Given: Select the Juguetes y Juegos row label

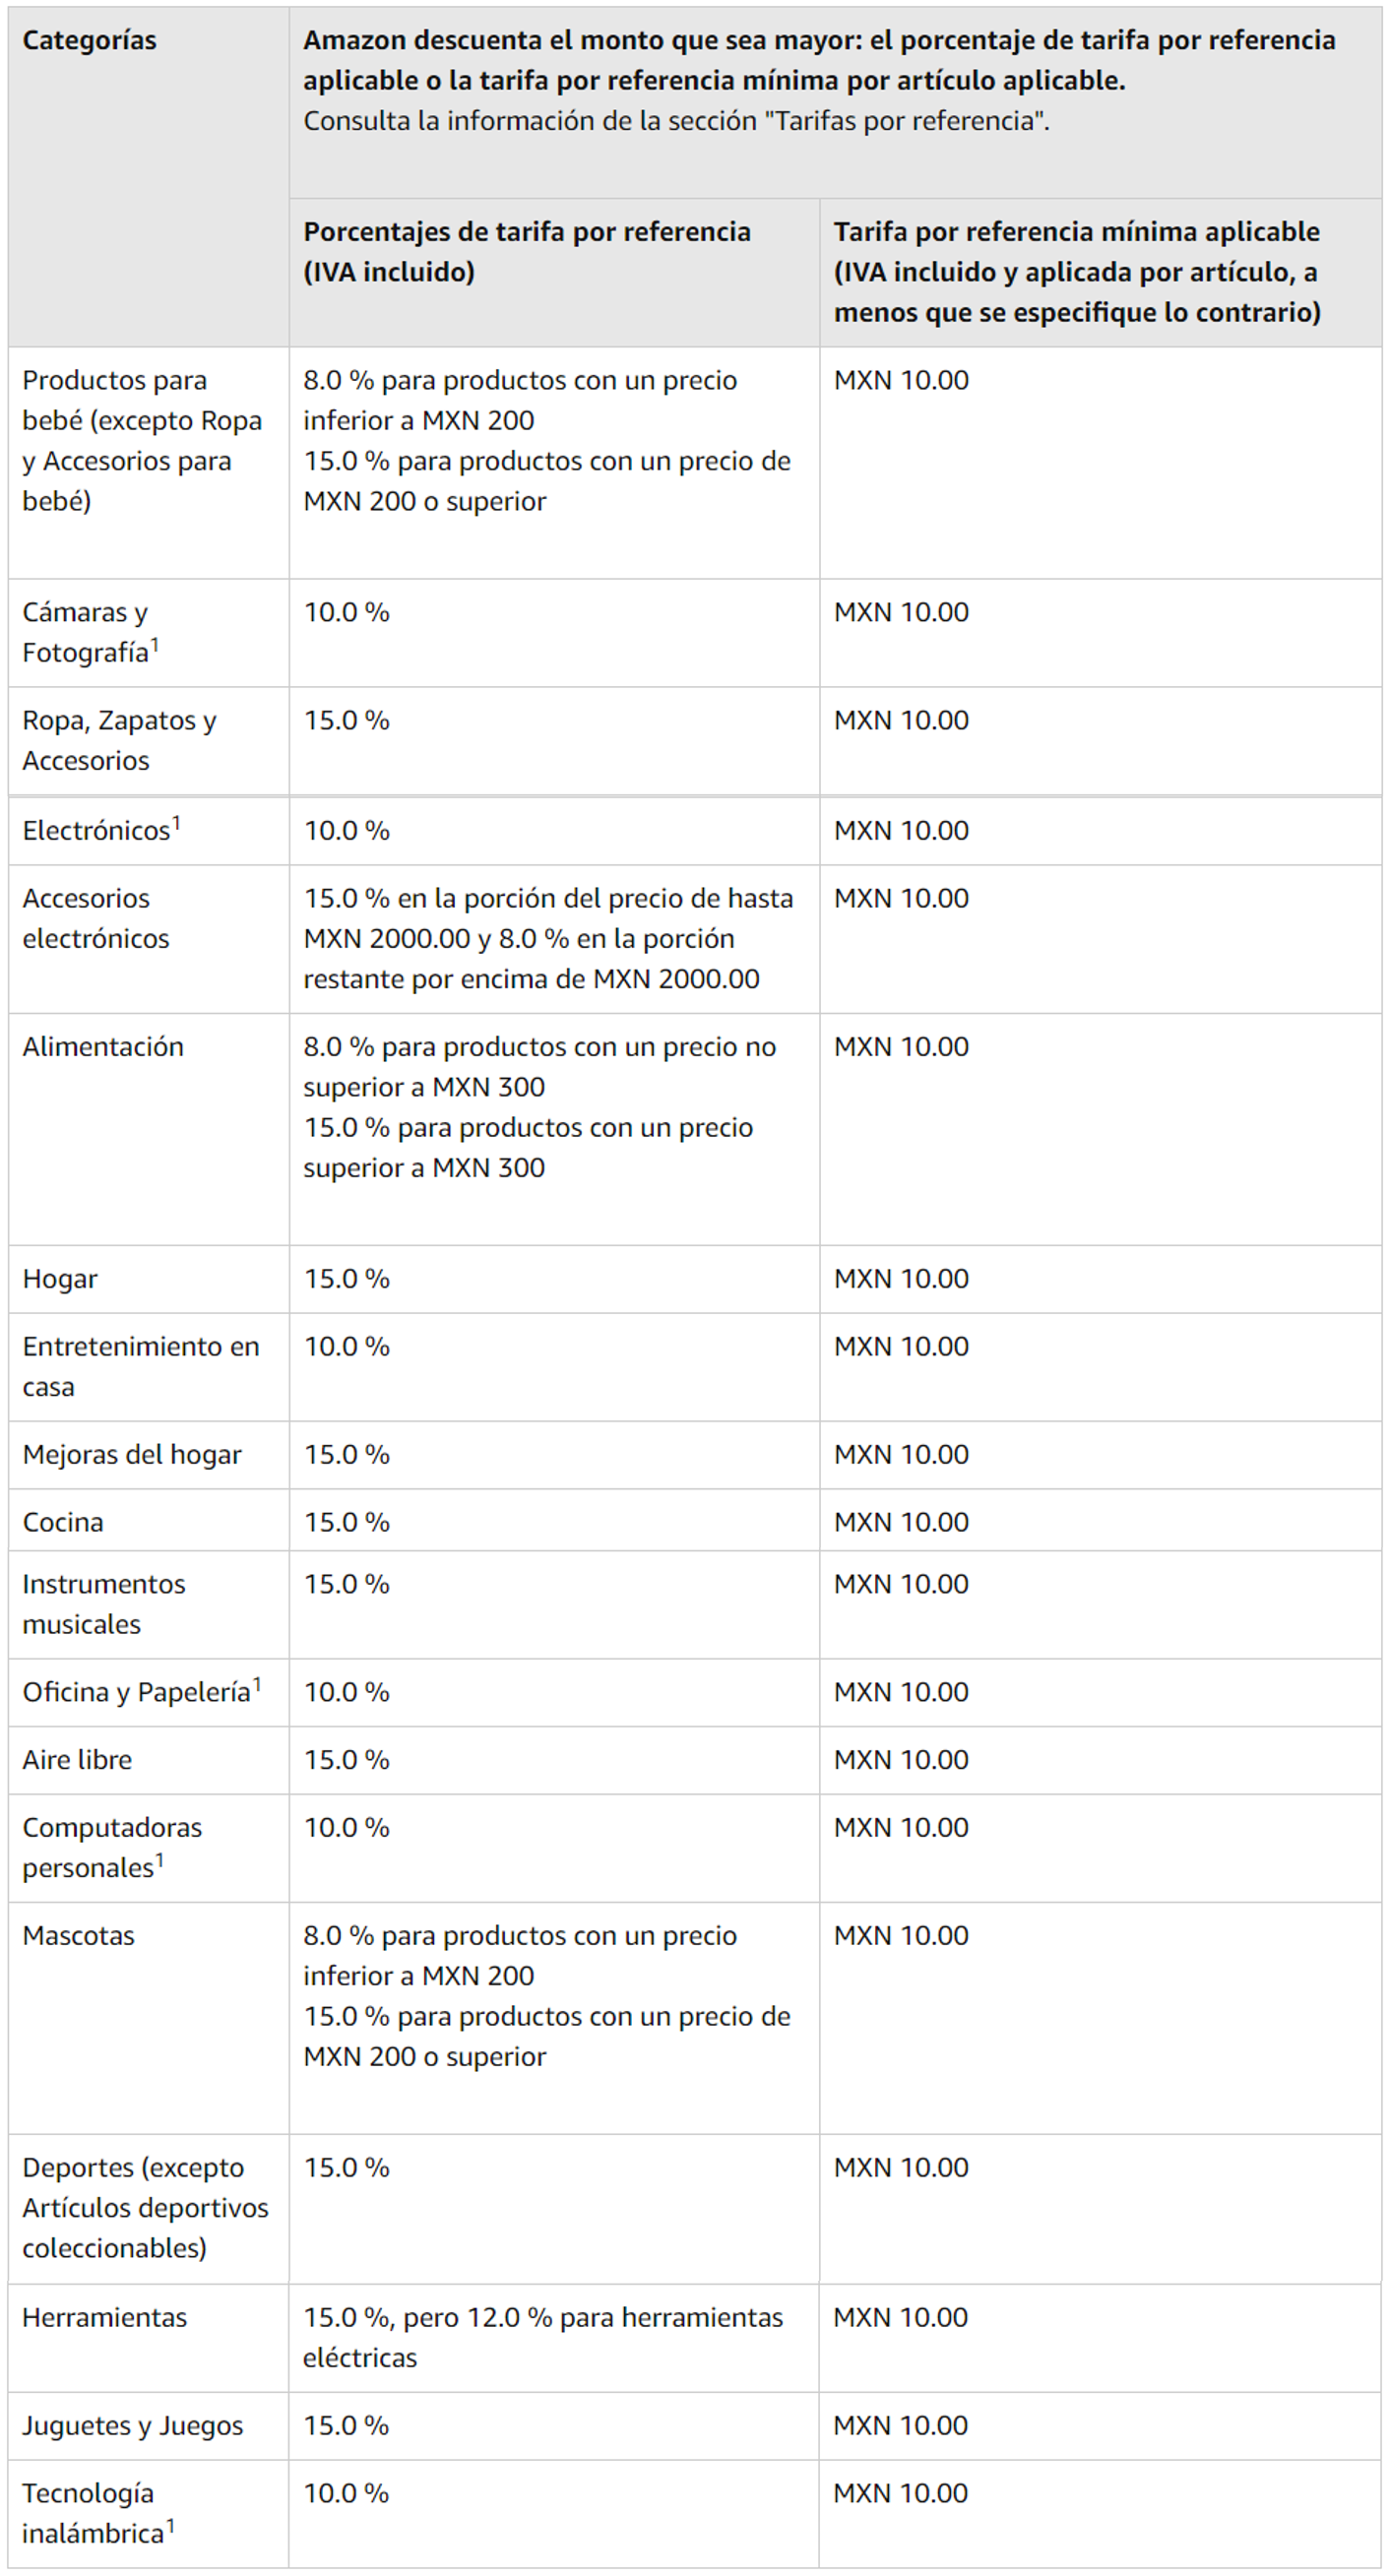Looking at the screenshot, I should coord(132,2426).
